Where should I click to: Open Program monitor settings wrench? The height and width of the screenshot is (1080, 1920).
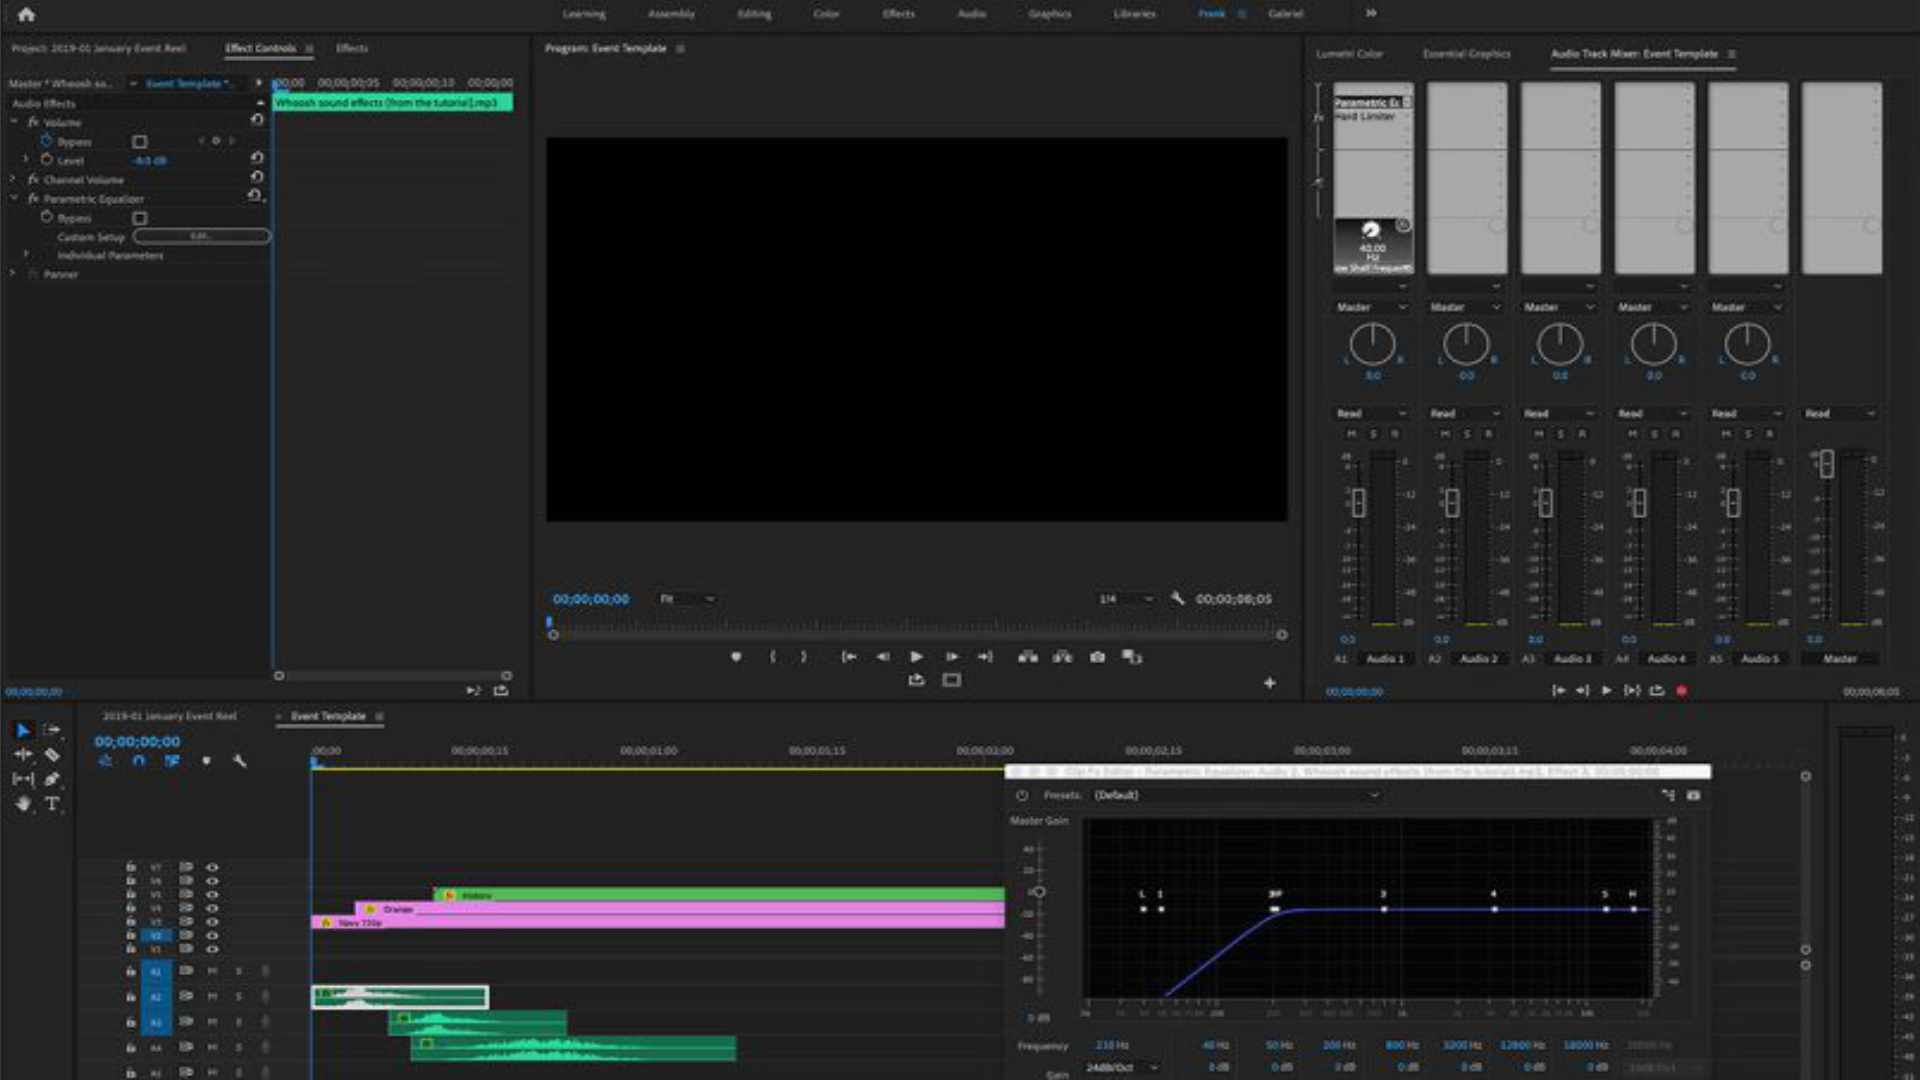tap(1177, 598)
